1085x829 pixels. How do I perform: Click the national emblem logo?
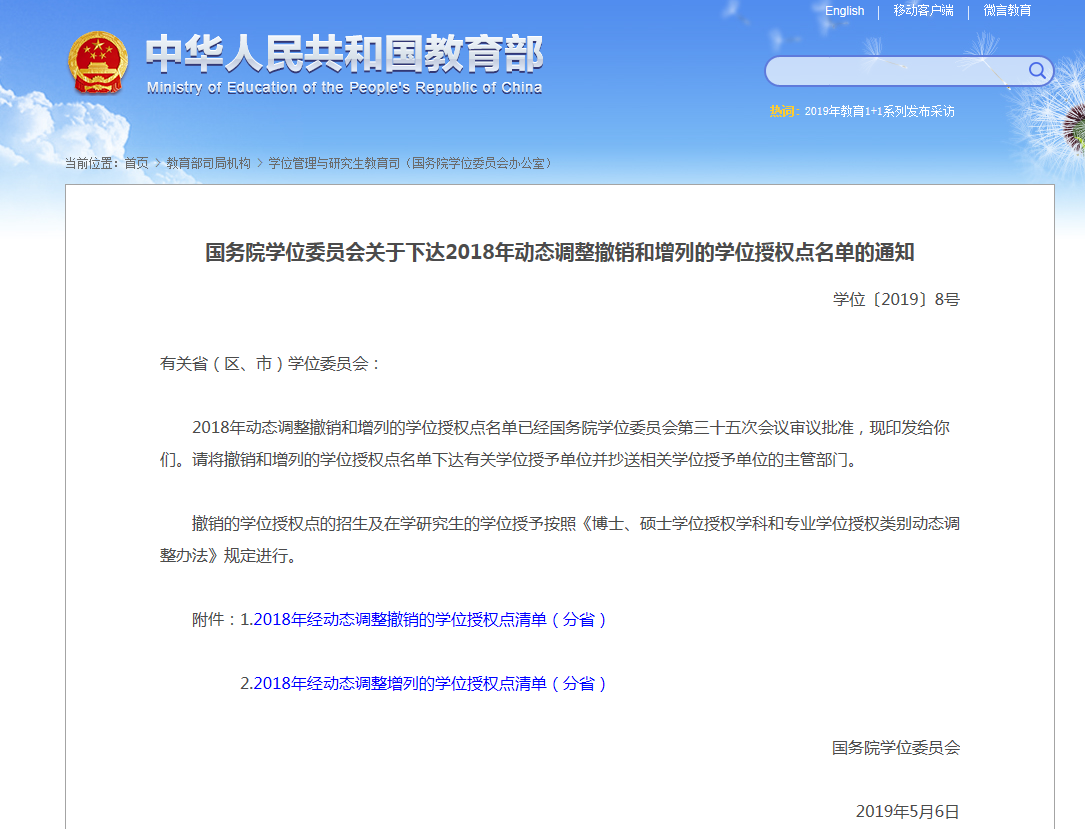click(98, 63)
